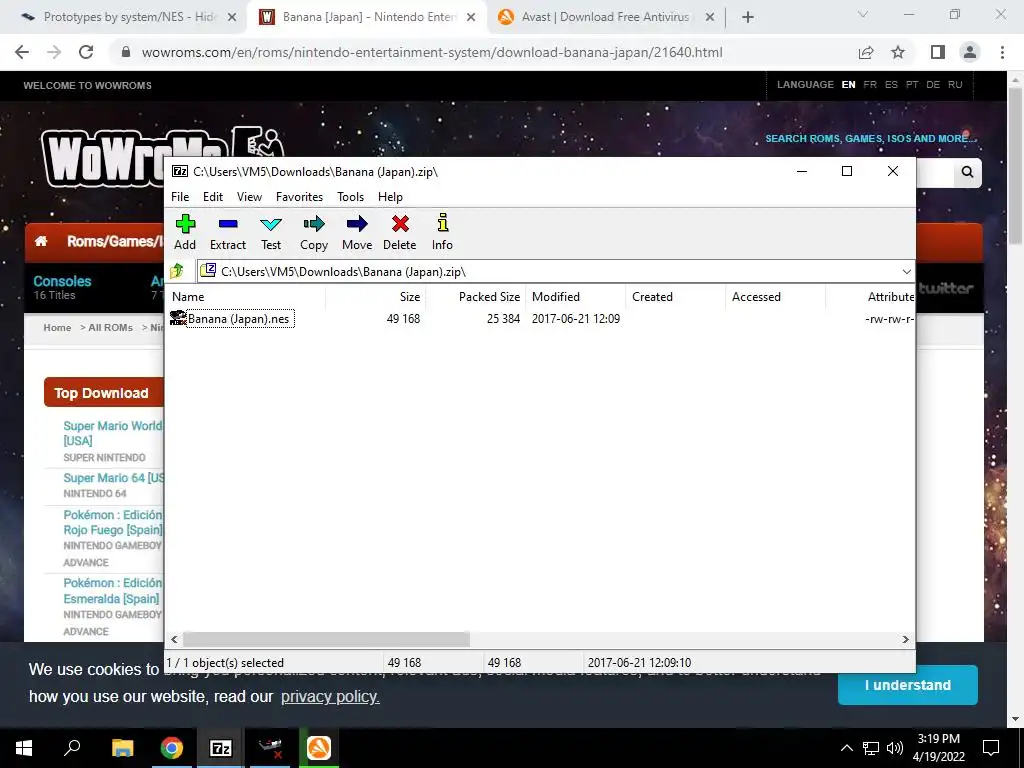Click the left scroll arrow in 7-Zip list

click(174, 639)
